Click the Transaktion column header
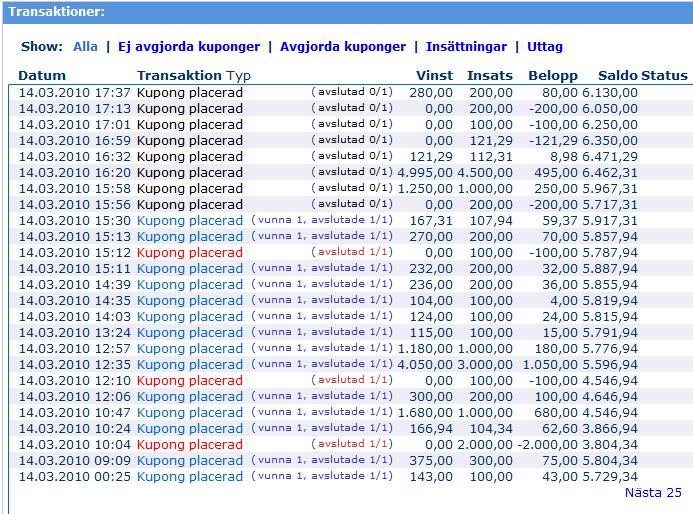The image size is (693, 514). click(179, 76)
